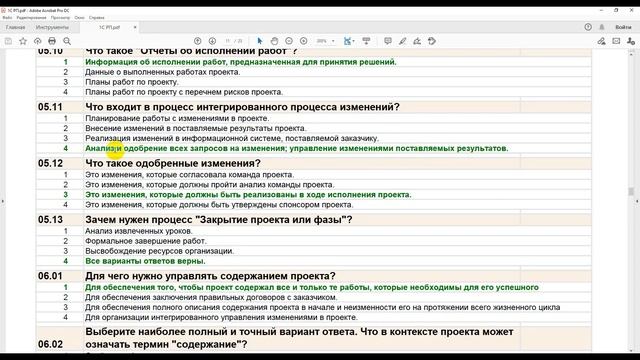Click the Save file icon in toolbar
This screenshot has height=360, width=640.
click(x=8, y=41)
